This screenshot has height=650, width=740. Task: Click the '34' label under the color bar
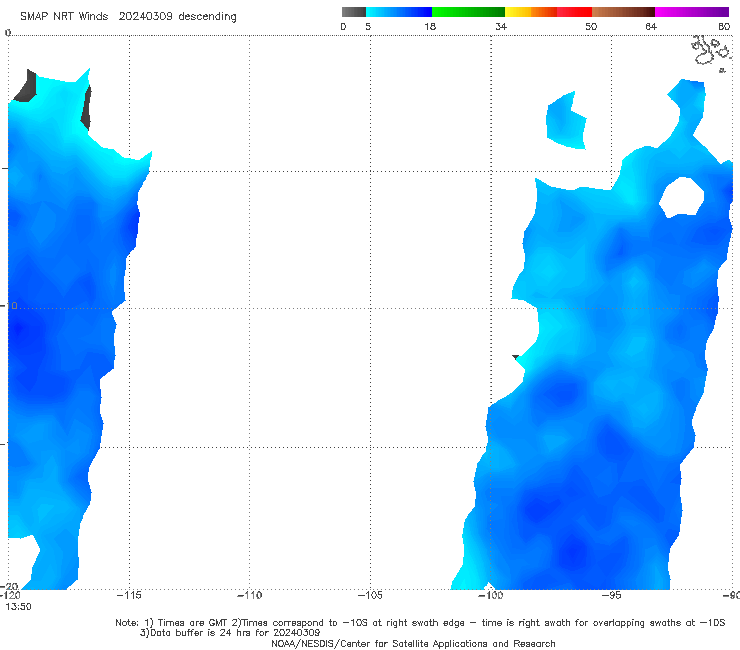pyautogui.click(x=501, y=27)
